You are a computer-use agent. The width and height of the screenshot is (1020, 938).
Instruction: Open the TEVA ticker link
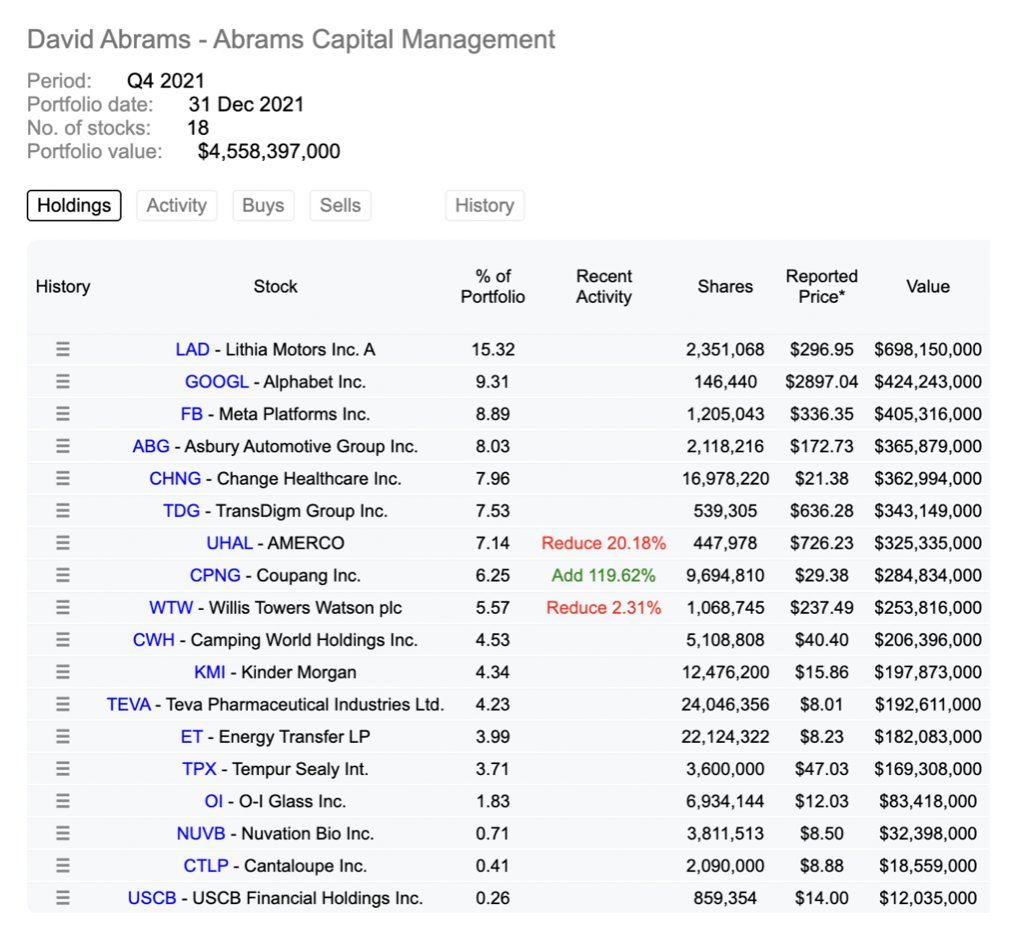129,704
